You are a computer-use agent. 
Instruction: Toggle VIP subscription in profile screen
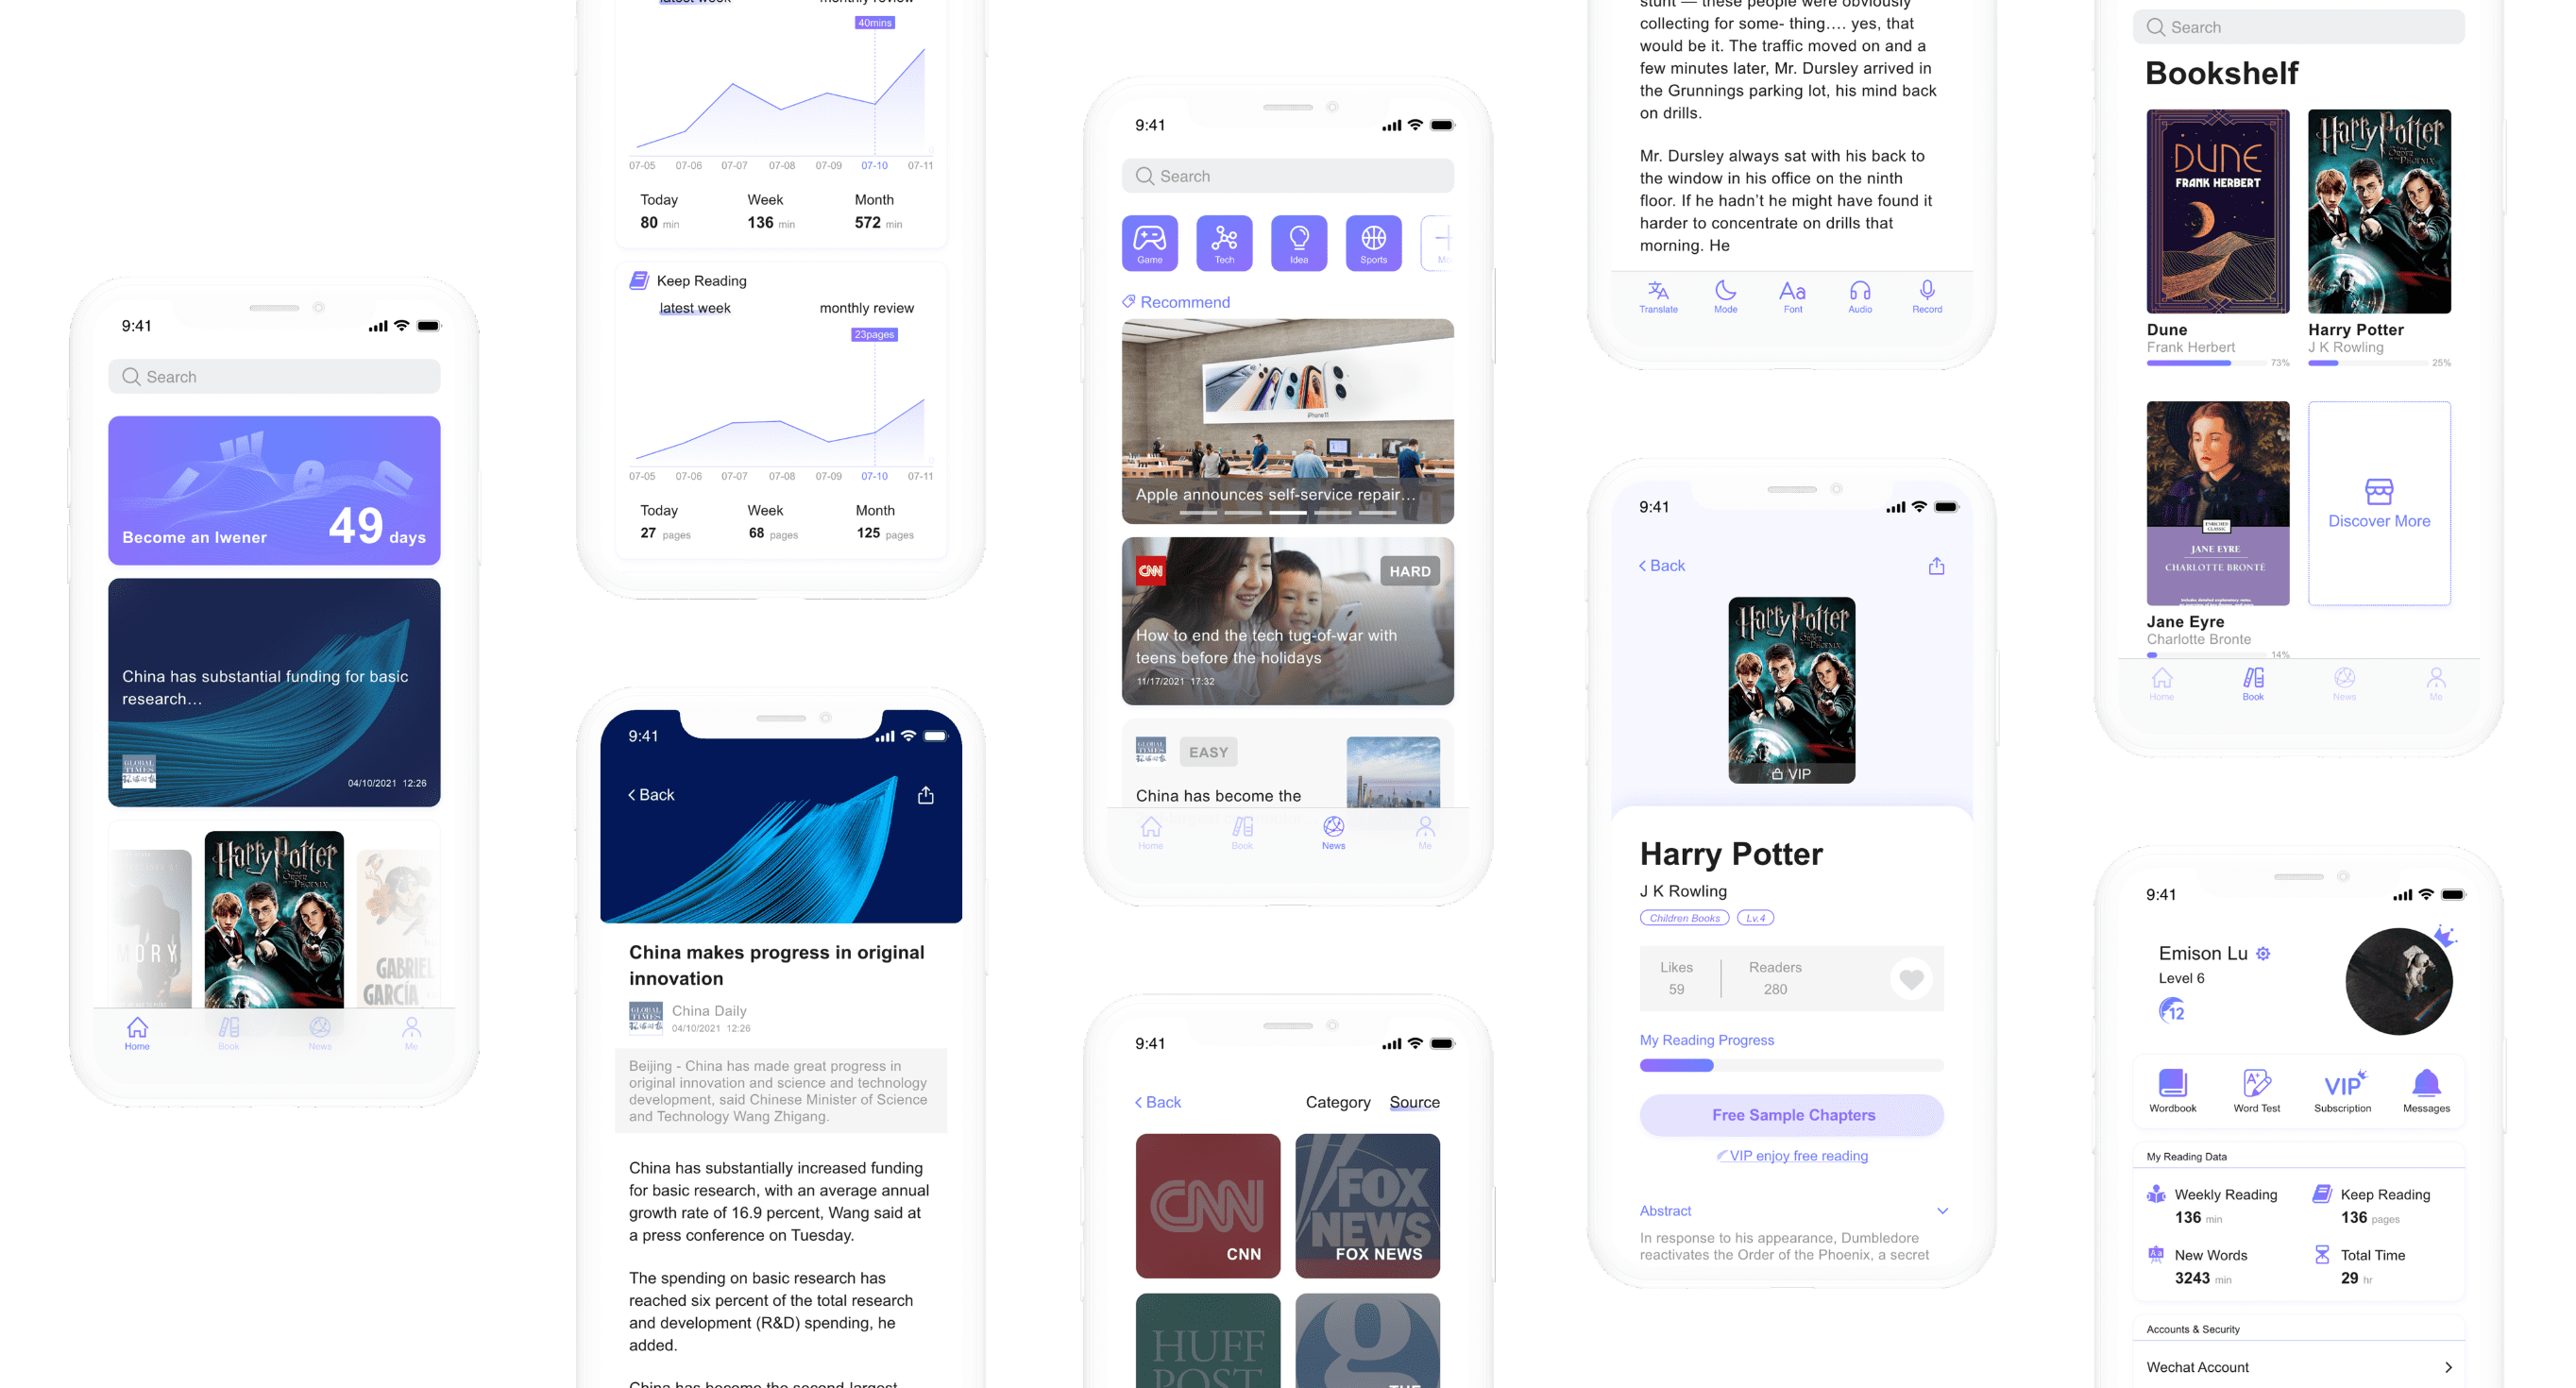coord(2342,1091)
